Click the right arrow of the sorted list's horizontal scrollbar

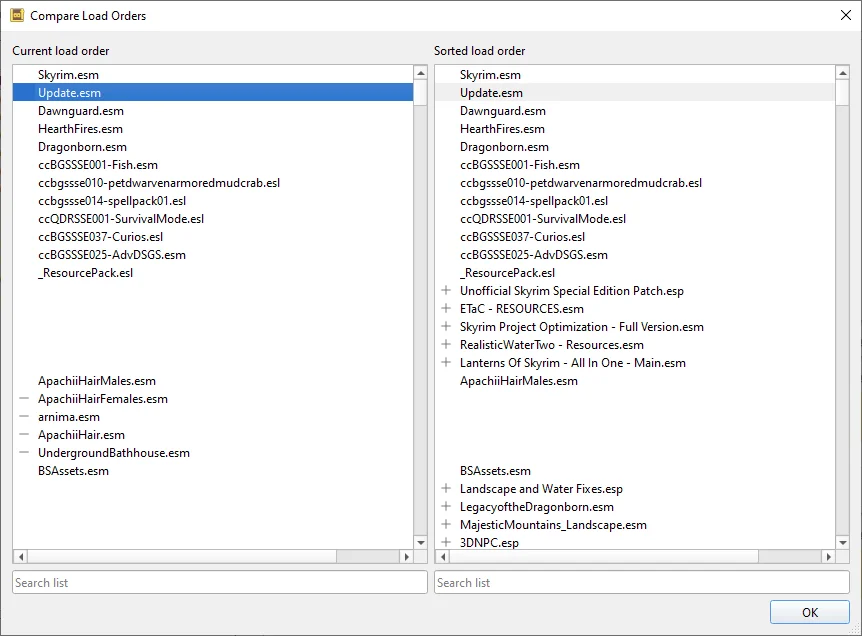click(828, 556)
